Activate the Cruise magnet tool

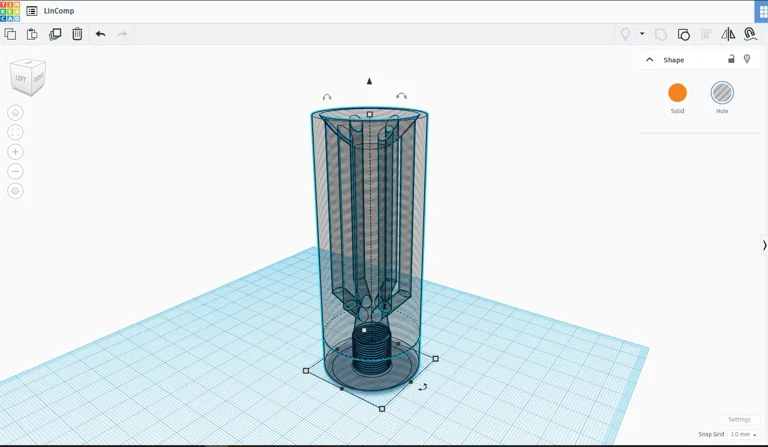[x=750, y=34]
